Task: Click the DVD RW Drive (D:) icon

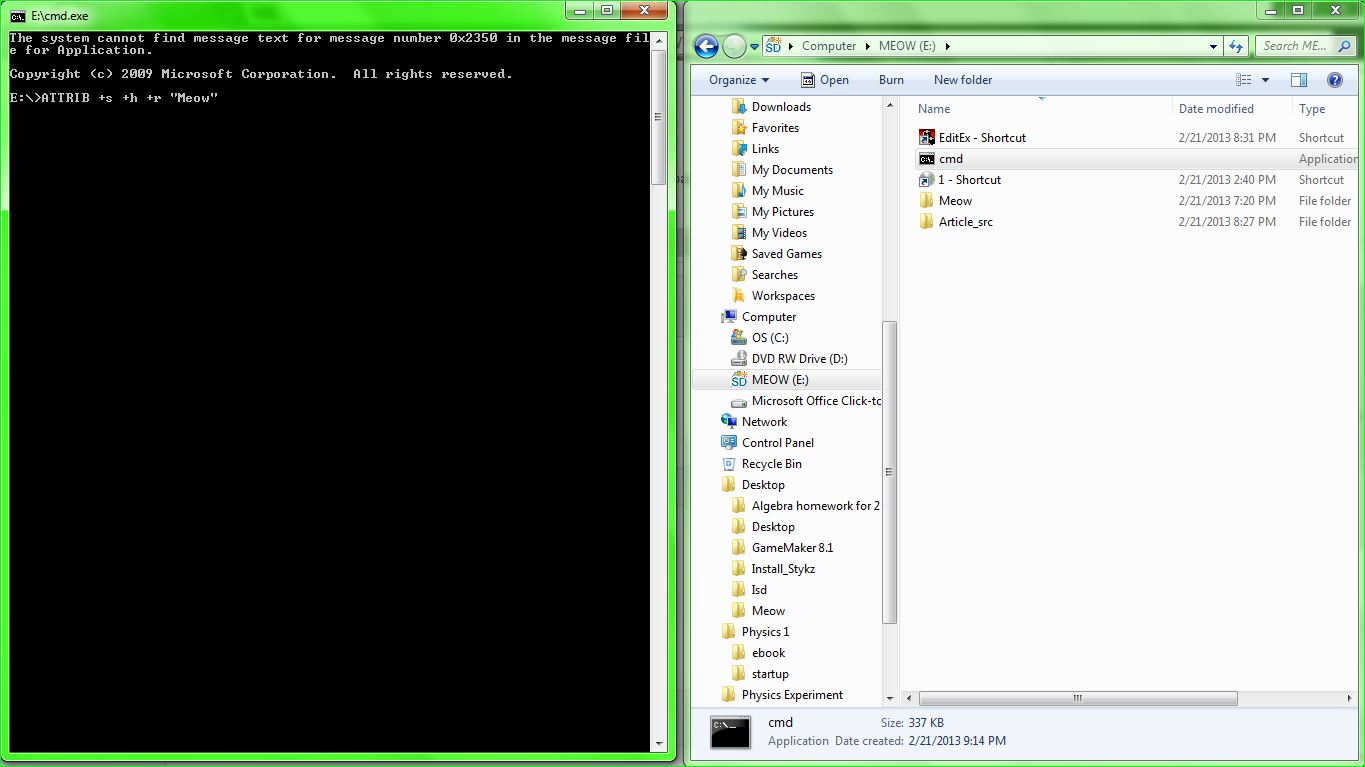Action: click(x=739, y=359)
